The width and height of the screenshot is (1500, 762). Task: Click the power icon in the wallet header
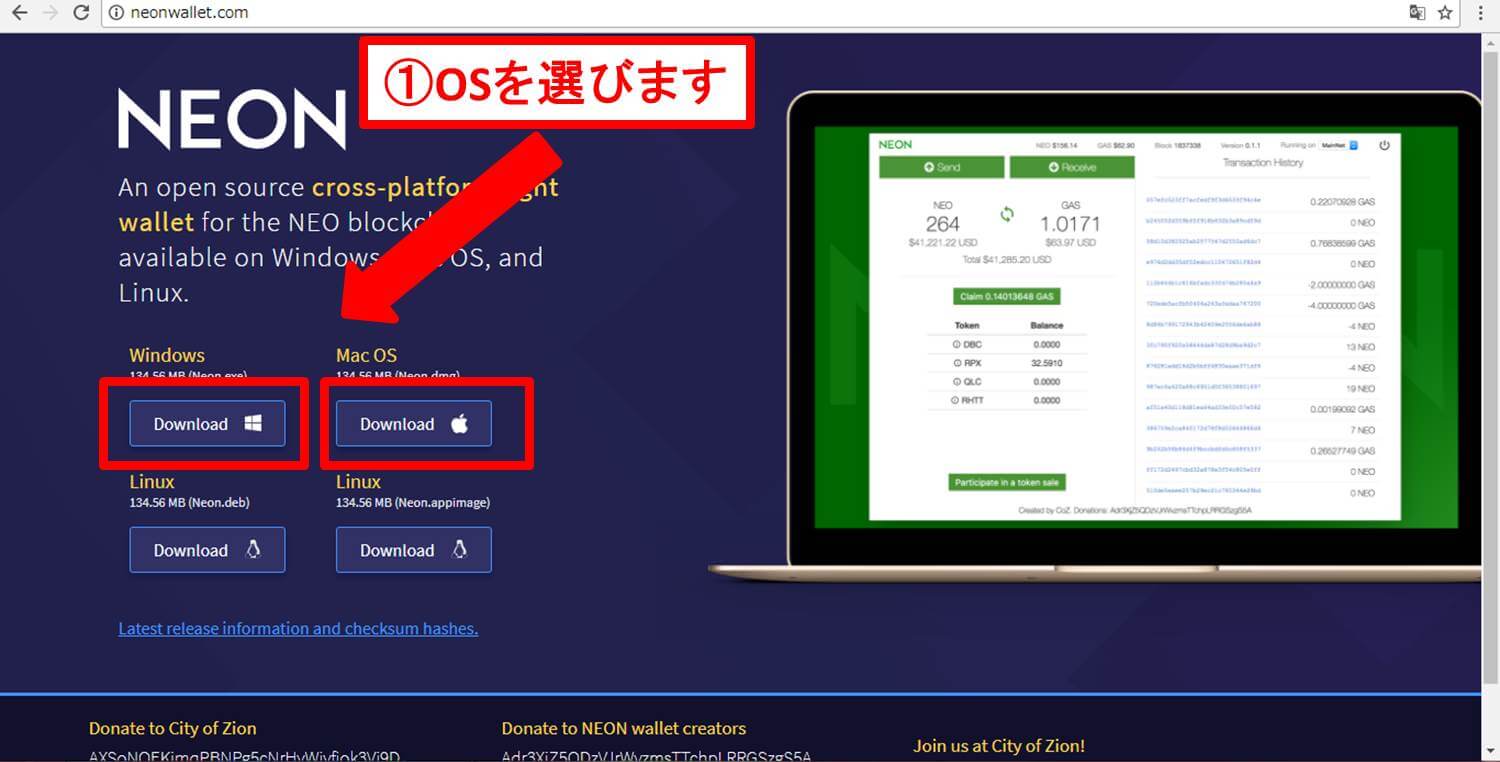click(1385, 145)
